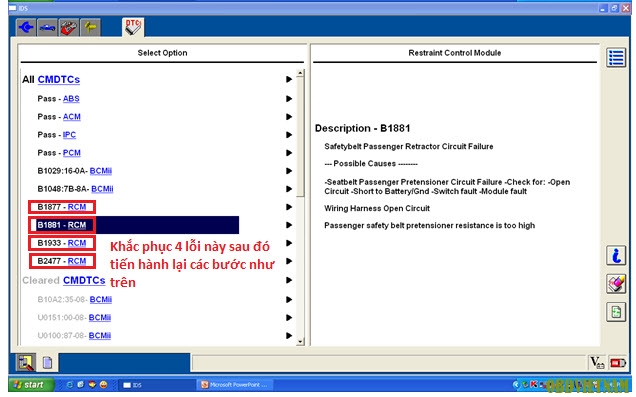
Task: Open the DTC tab icon
Action: [x=133, y=27]
